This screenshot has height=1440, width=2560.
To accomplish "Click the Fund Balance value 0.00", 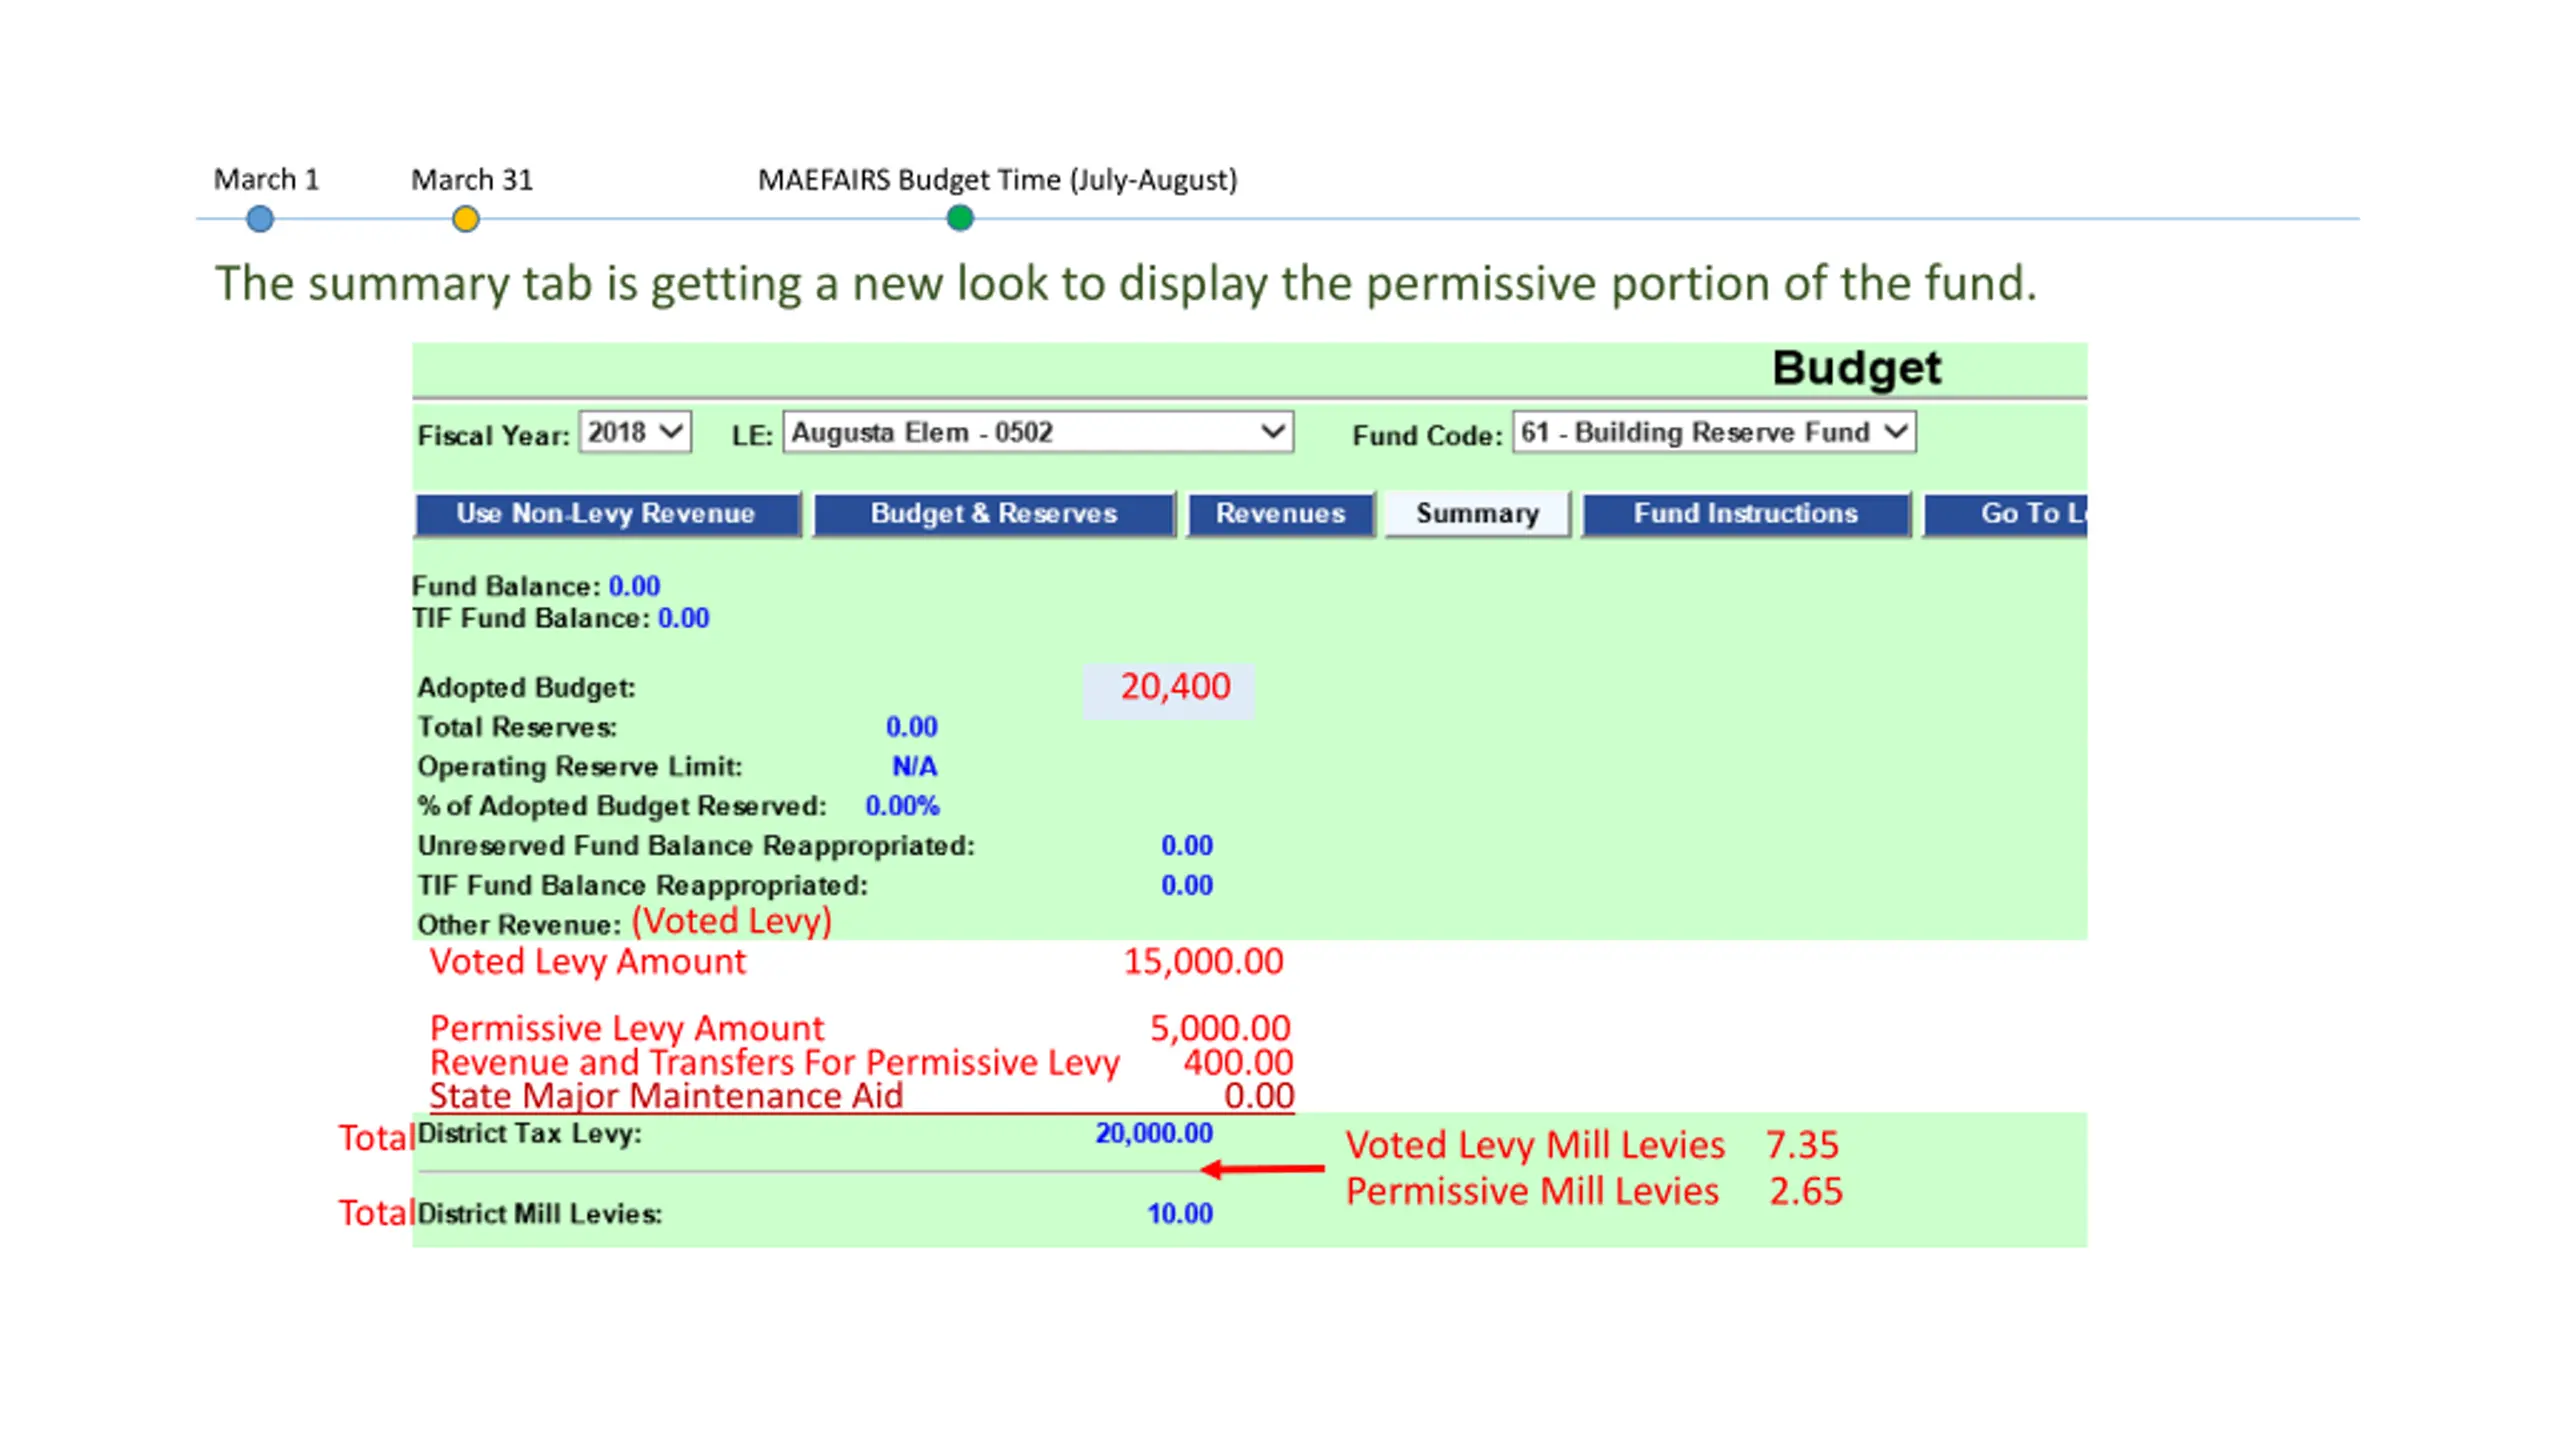I will click(634, 586).
